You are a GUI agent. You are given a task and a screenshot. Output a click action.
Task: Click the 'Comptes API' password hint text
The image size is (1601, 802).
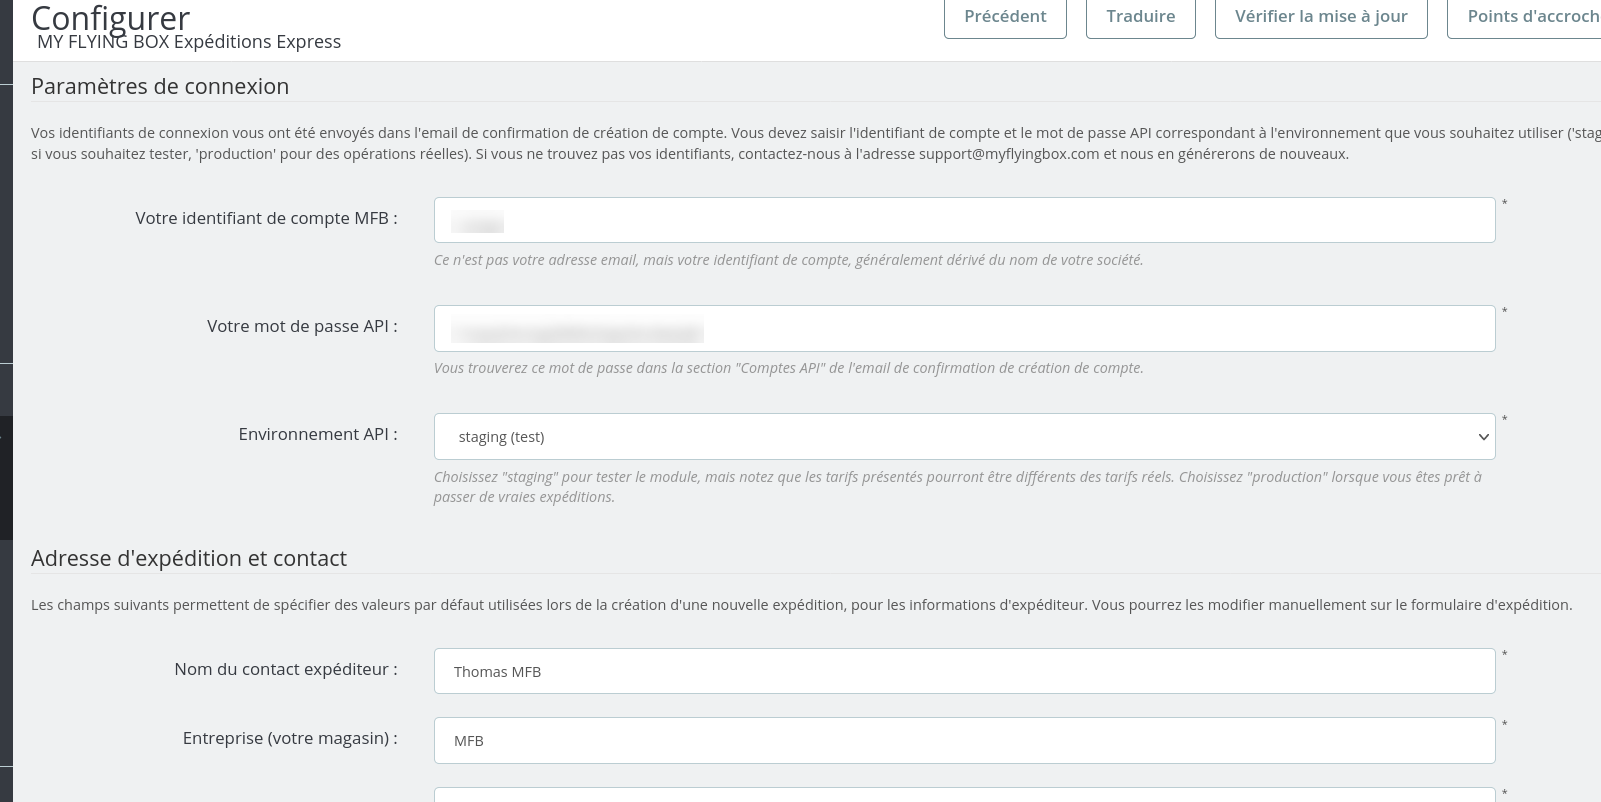788,368
